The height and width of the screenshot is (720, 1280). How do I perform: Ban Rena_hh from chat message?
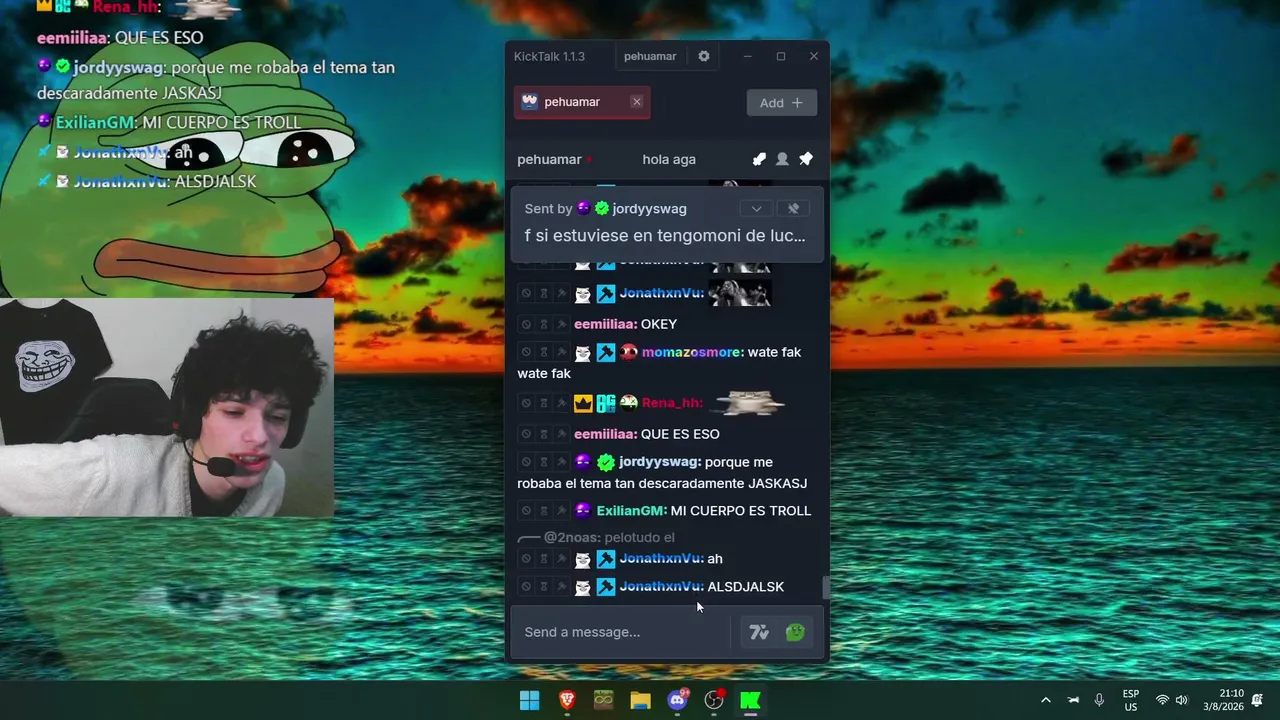click(x=526, y=403)
